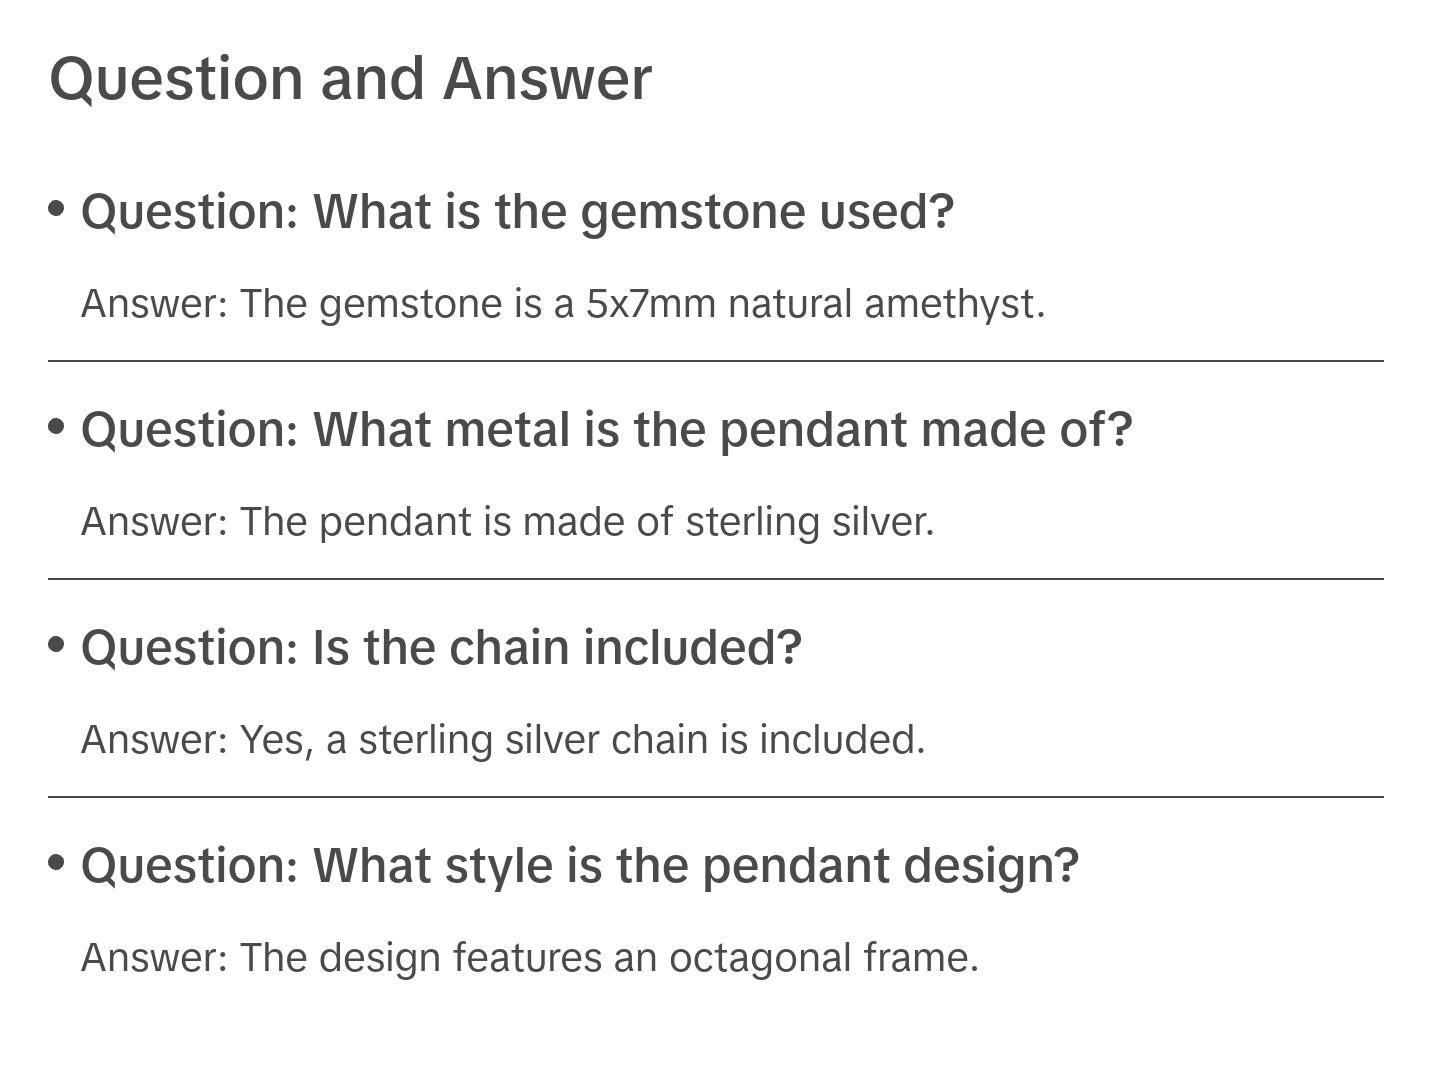Click the octagonal frame answer text

tap(529, 958)
